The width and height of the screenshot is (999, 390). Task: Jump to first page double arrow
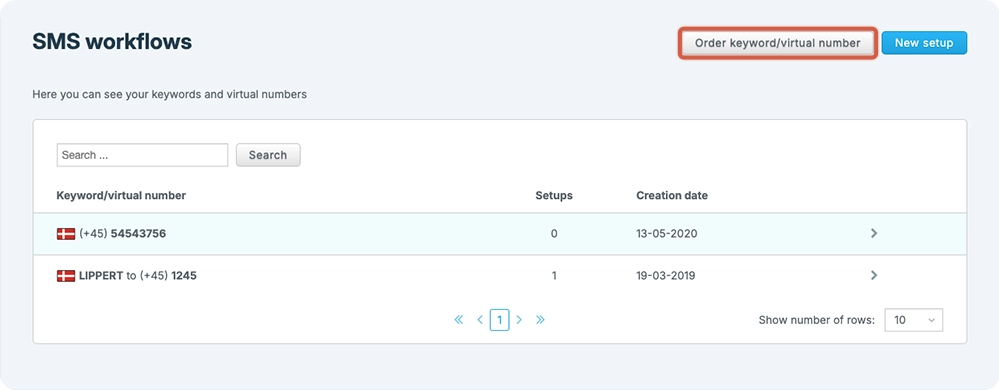[459, 320]
